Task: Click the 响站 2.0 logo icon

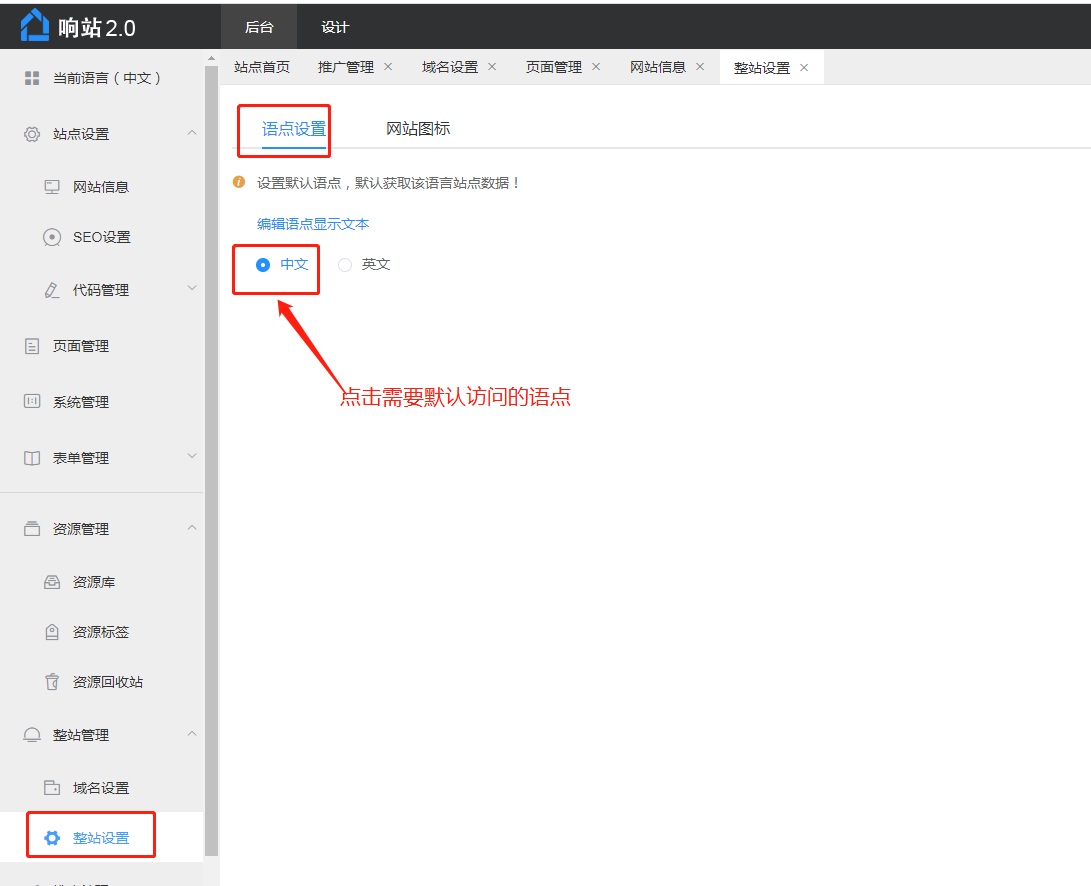Action: pos(35,26)
